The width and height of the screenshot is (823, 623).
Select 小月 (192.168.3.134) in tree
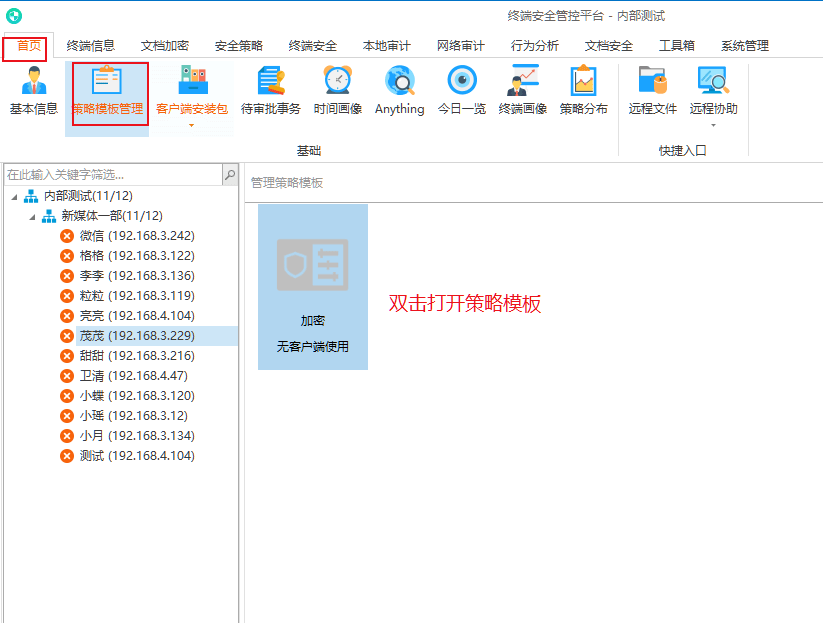tap(137, 436)
